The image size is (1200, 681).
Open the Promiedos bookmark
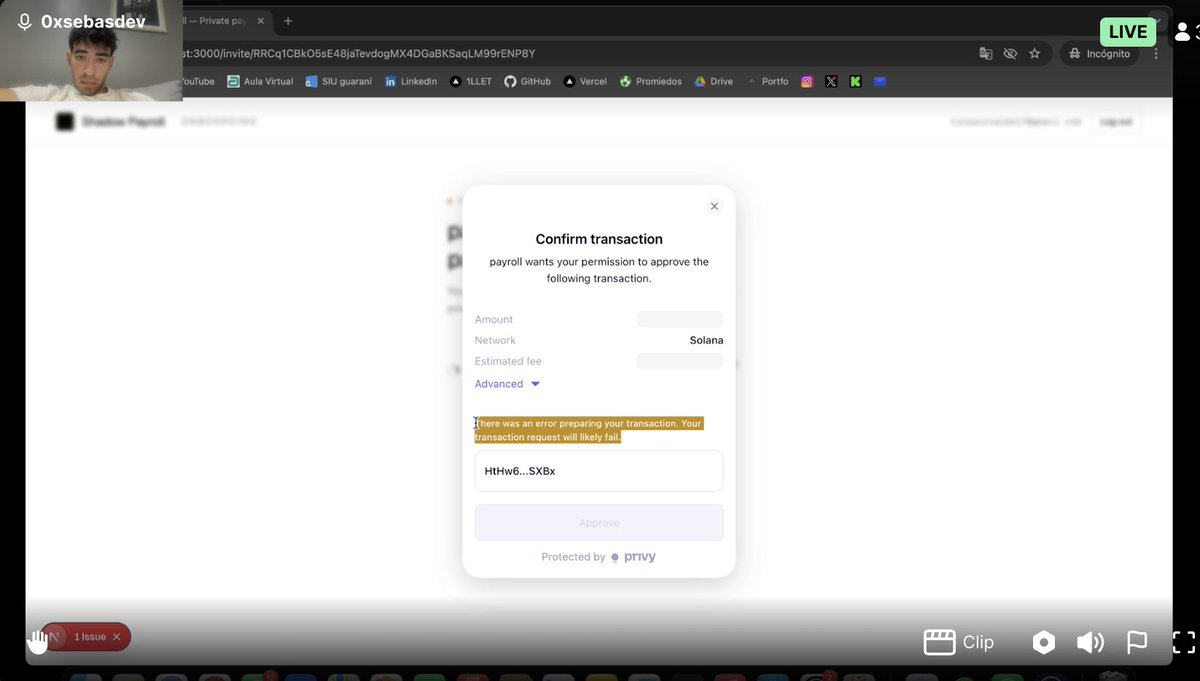[651, 81]
